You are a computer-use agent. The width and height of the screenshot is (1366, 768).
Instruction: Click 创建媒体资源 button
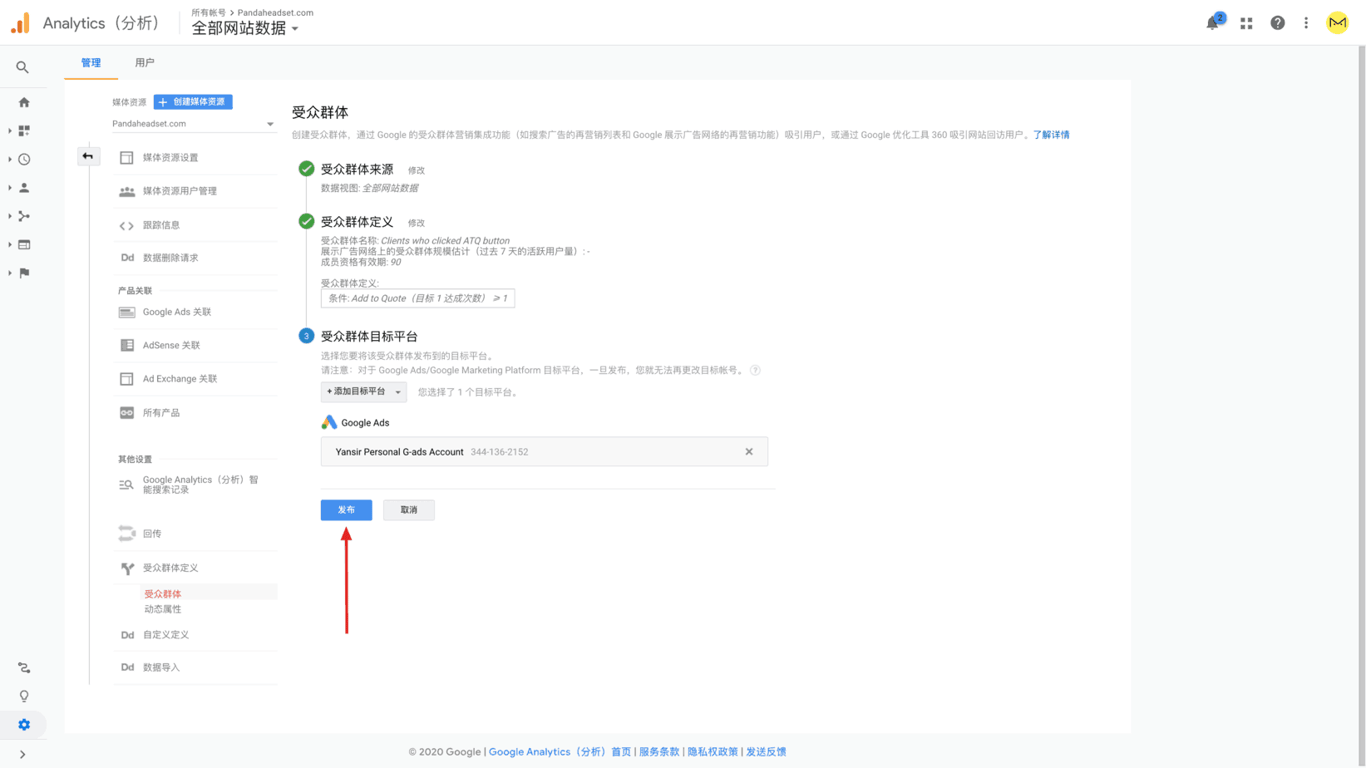coord(193,102)
